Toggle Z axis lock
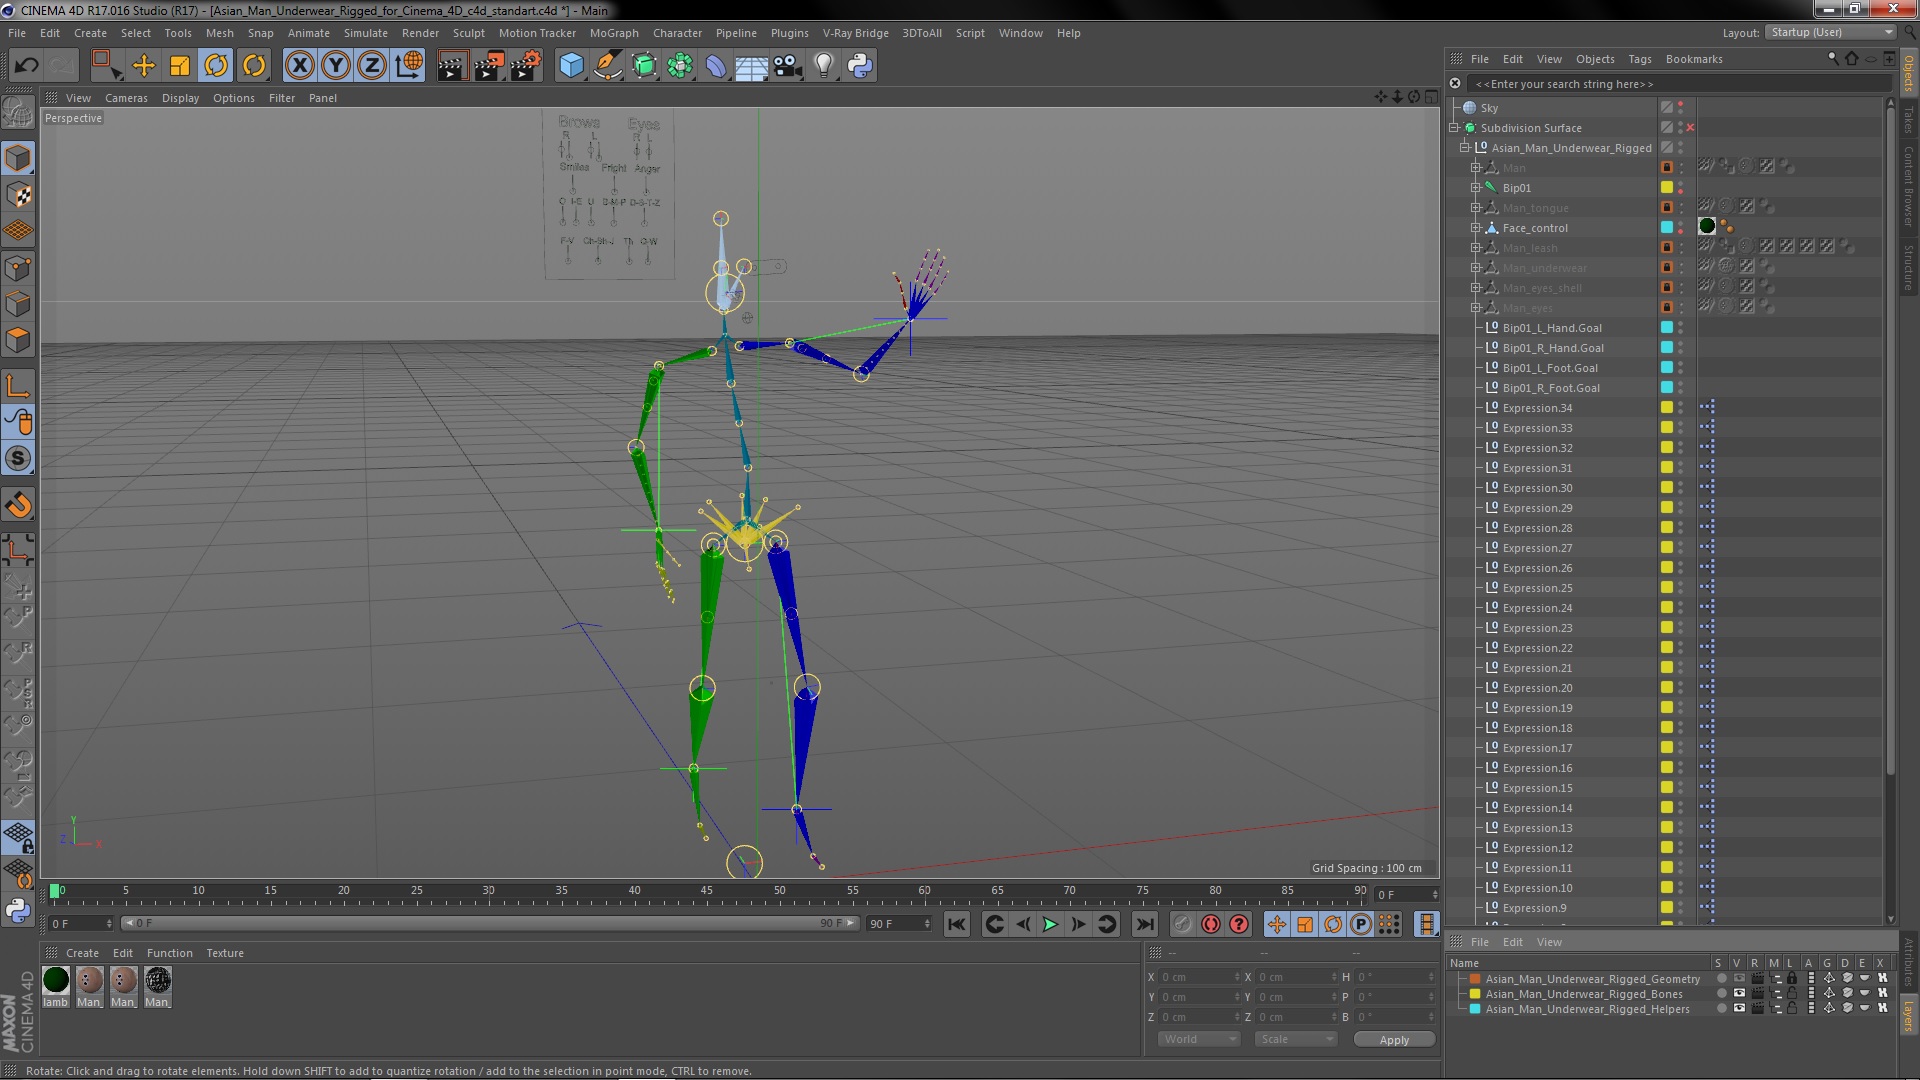The width and height of the screenshot is (1920, 1080). click(x=372, y=66)
